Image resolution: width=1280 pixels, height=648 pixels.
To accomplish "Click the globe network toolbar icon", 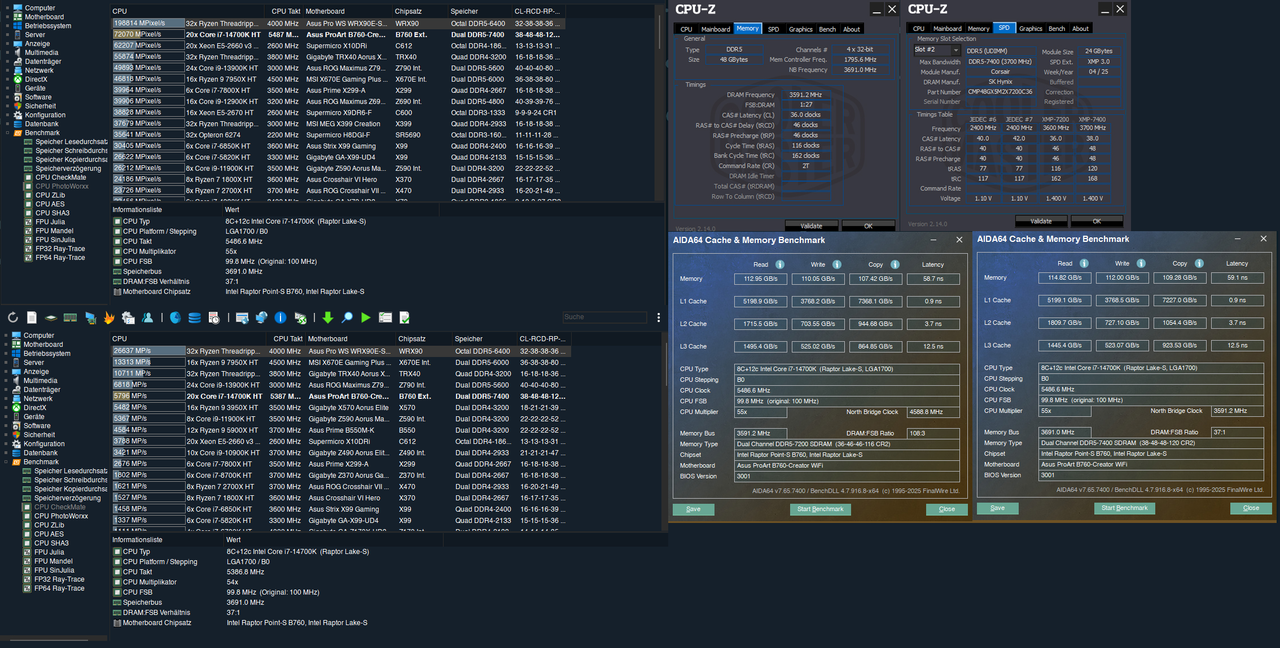I will [262, 318].
